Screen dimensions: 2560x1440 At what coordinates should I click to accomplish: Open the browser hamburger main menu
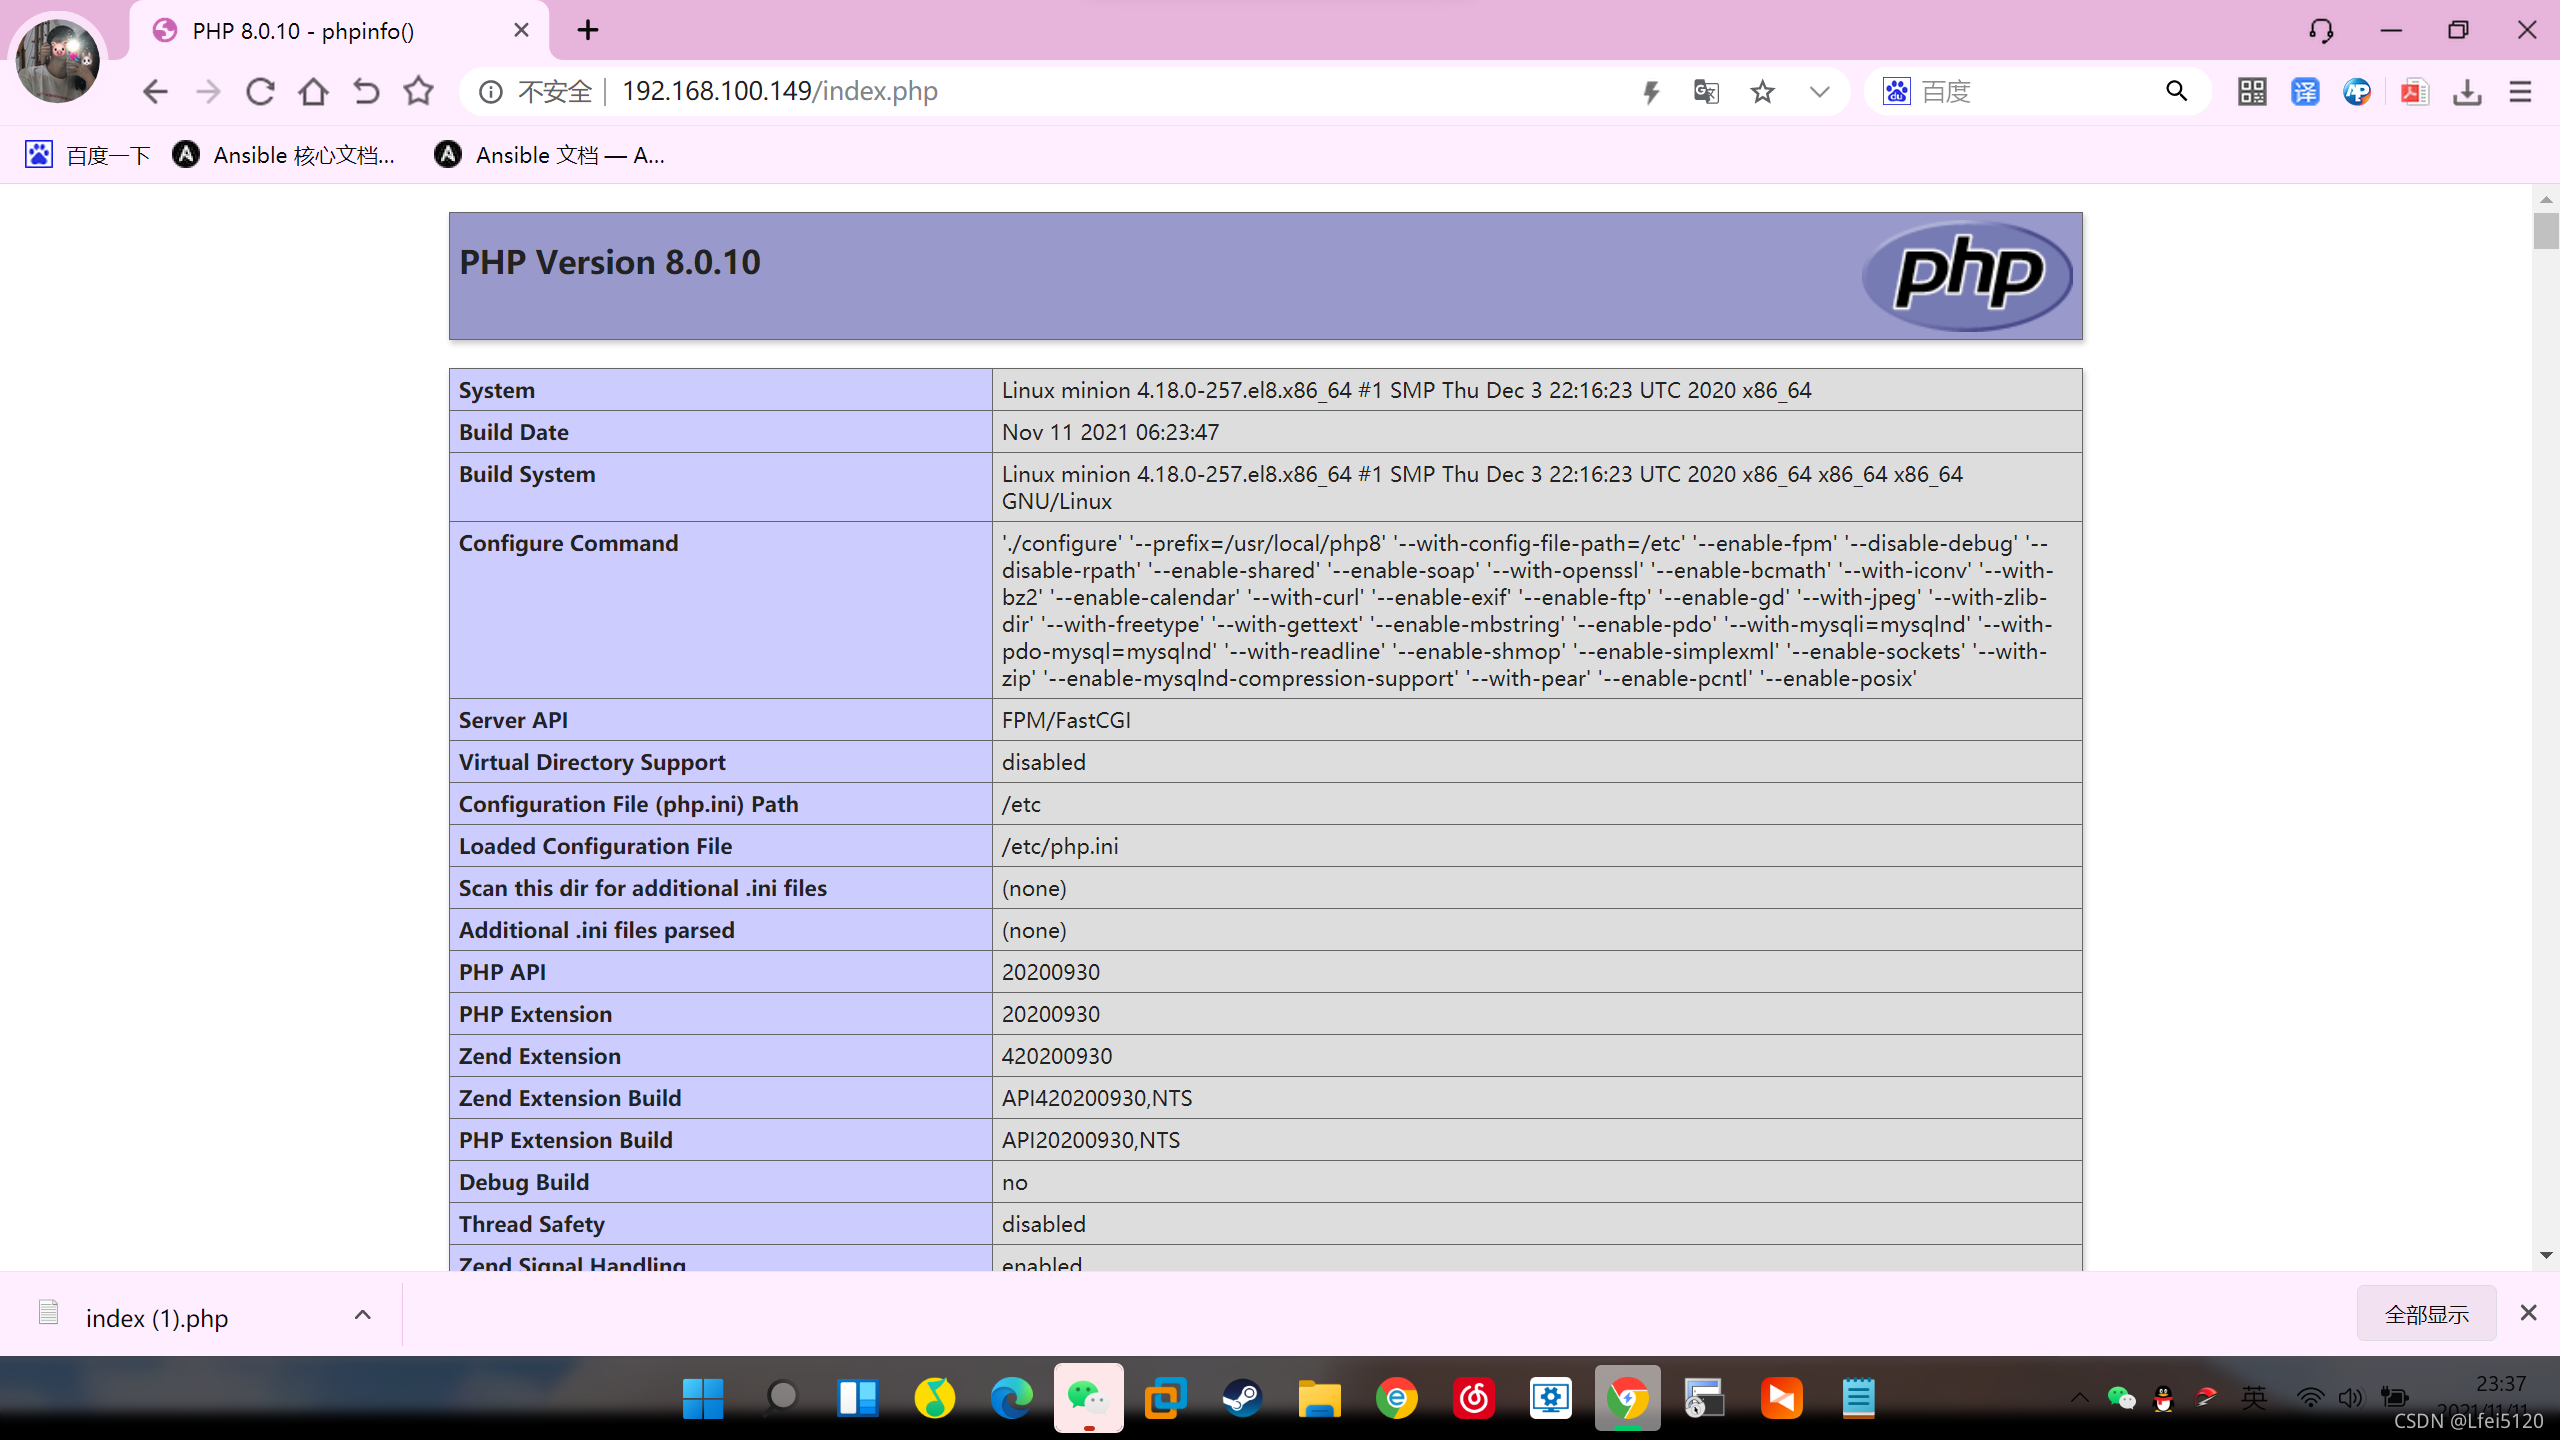(x=2520, y=92)
